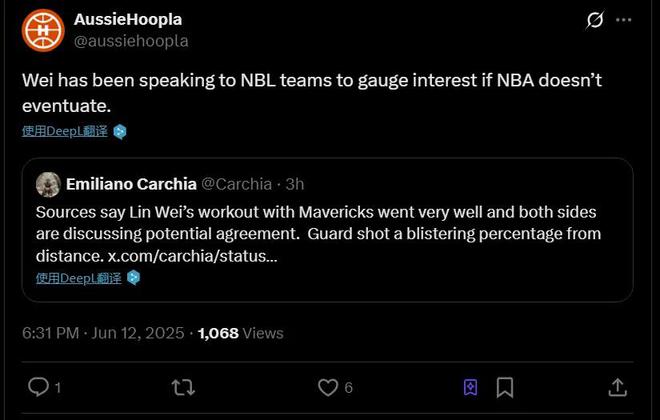Open the 1,068 Views analytics

pyautogui.click(x=241, y=333)
